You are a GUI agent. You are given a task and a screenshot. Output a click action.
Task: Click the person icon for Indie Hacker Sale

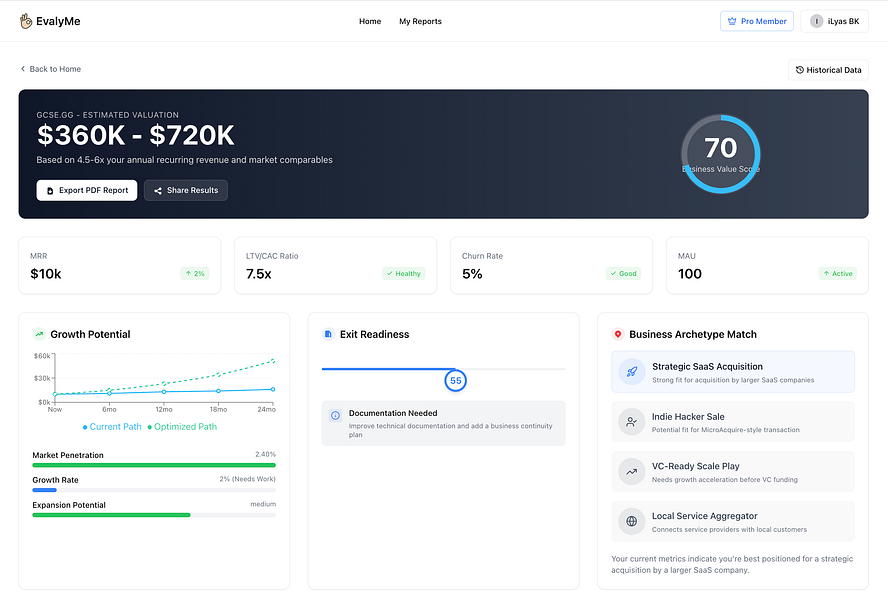(x=631, y=422)
